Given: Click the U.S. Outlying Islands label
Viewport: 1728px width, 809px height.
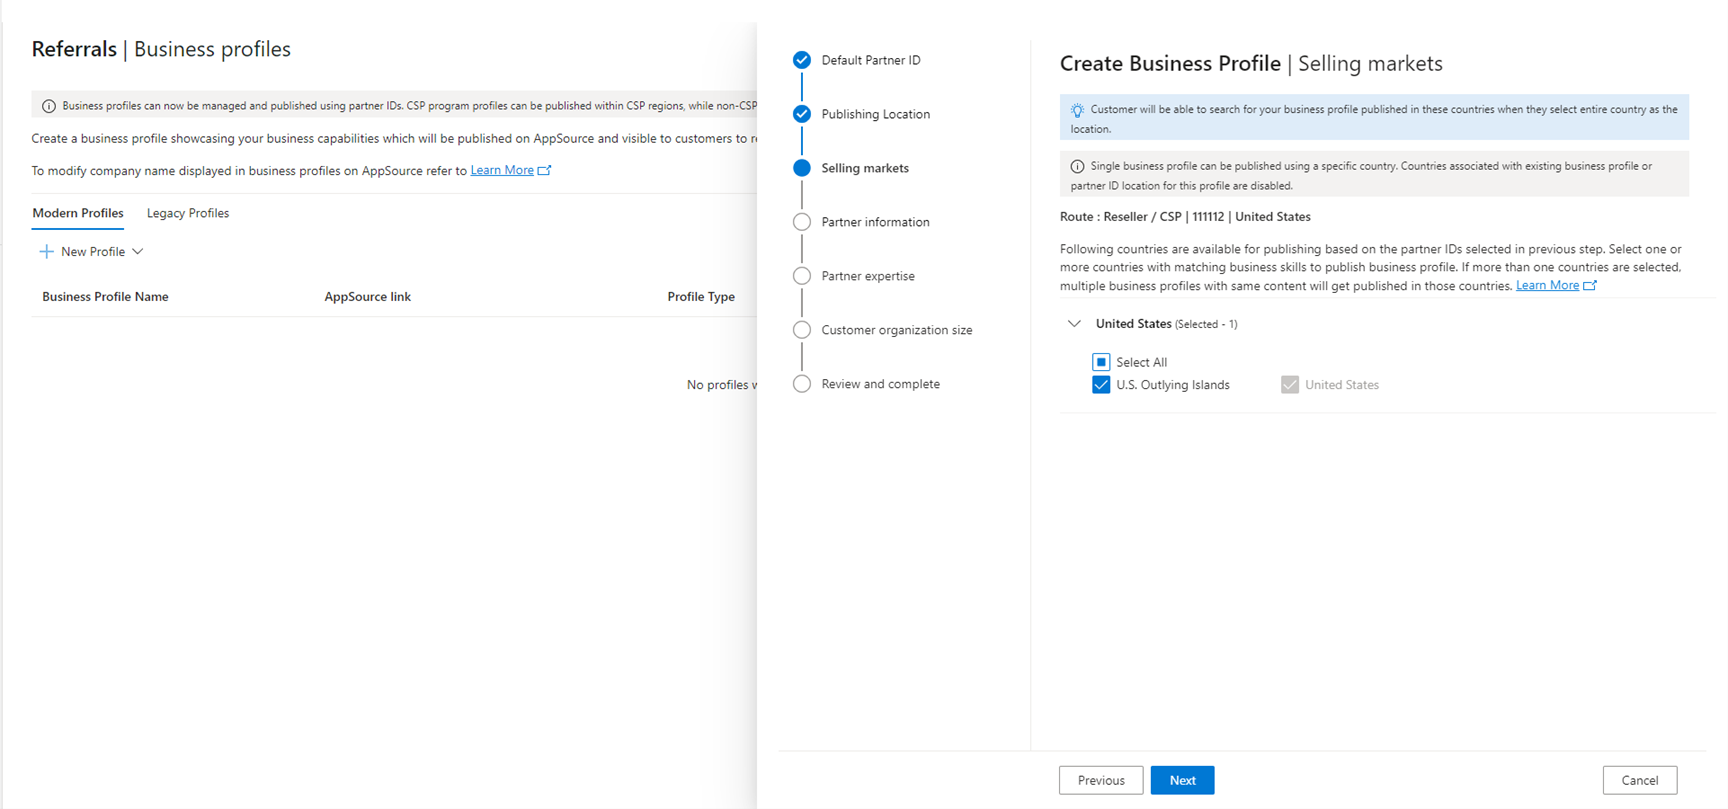Looking at the screenshot, I should [x=1173, y=385].
